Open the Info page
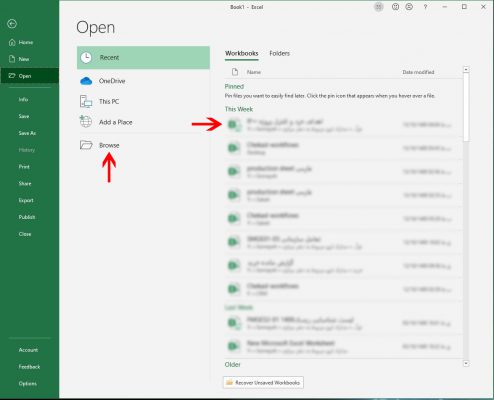This screenshot has width=494, height=400. (29, 99)
